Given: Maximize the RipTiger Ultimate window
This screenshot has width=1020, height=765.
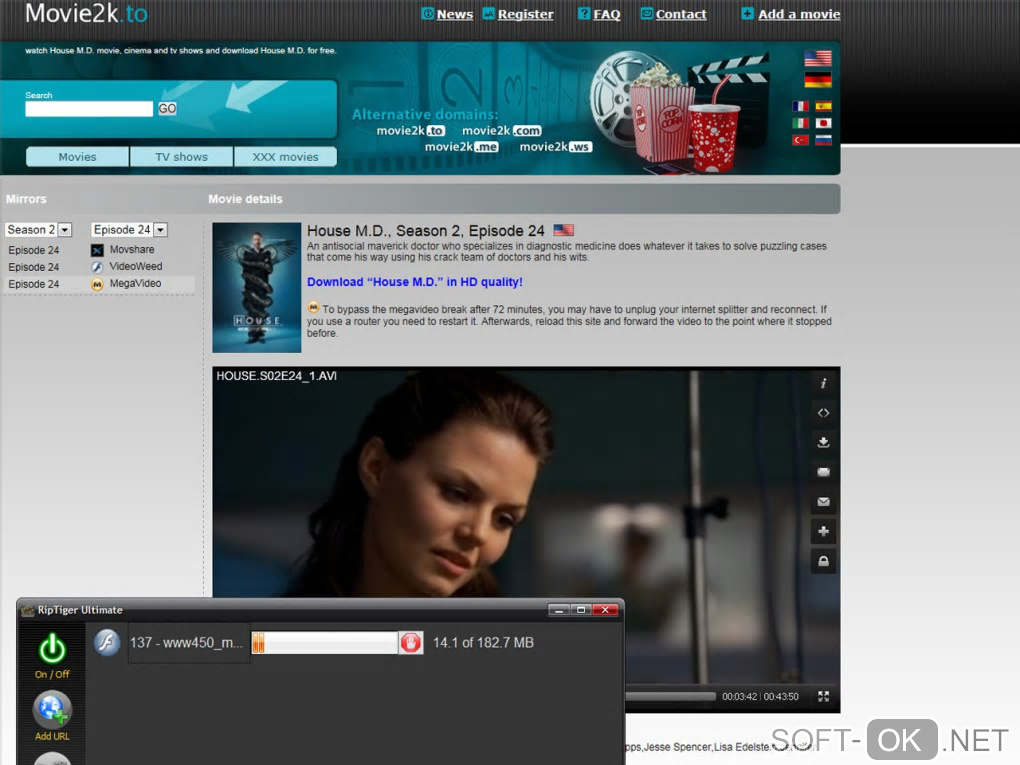Looking at the screenshot, I should (581, 610).
